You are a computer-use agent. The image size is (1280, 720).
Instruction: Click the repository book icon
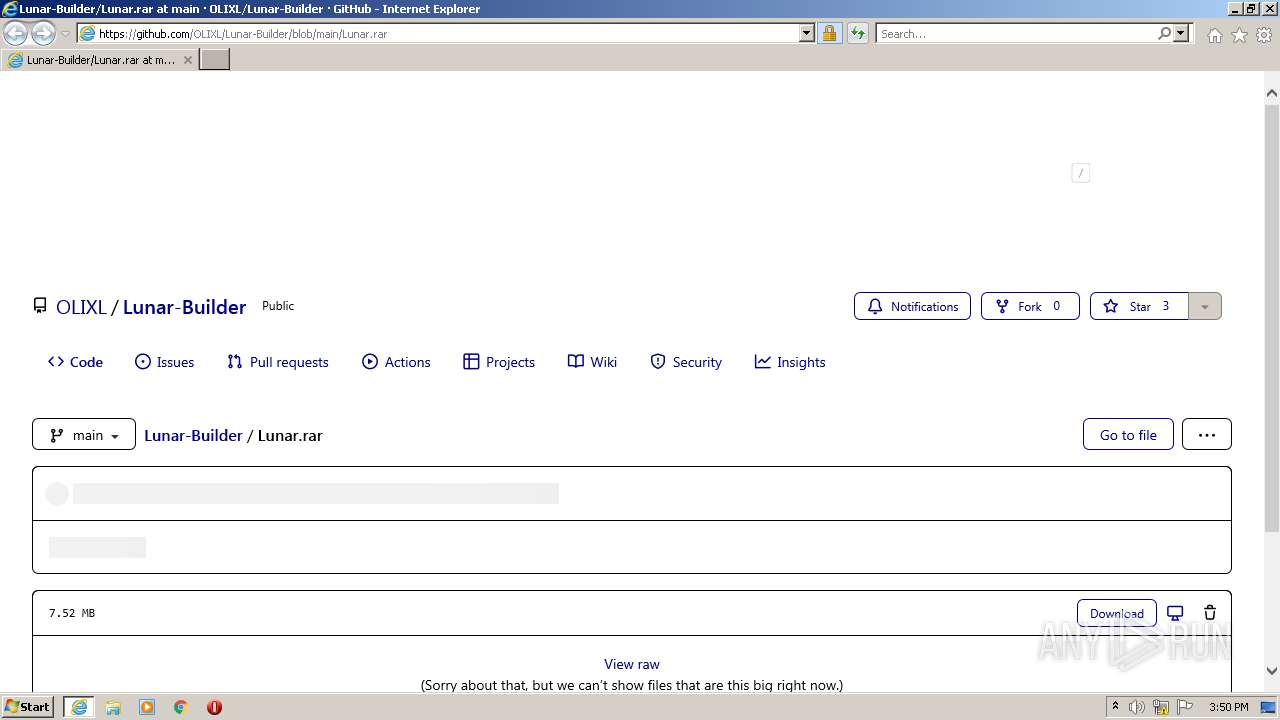[40, 306]
